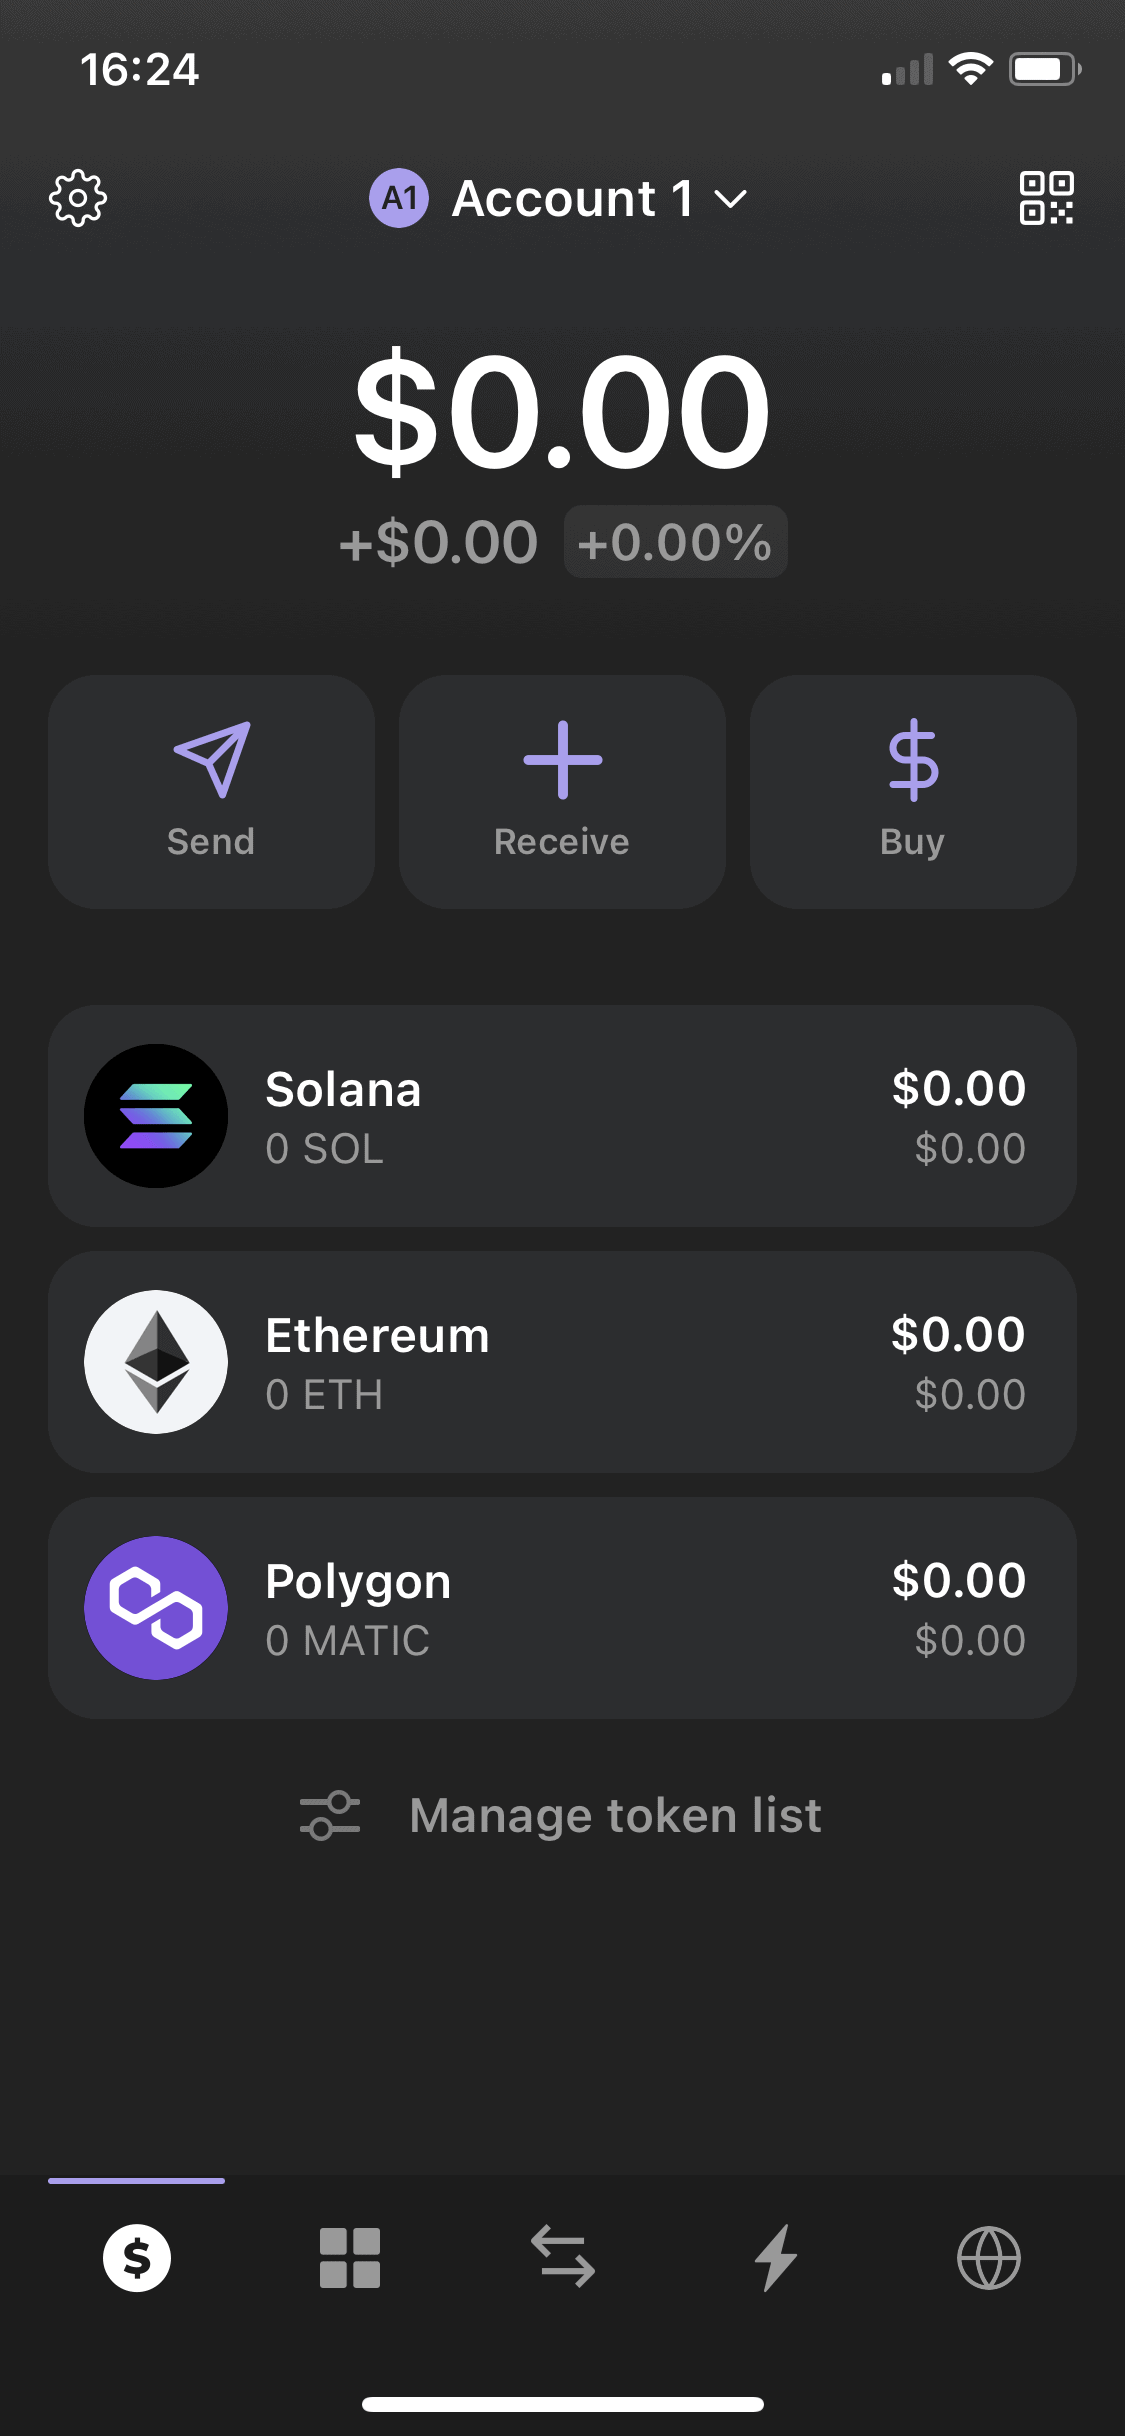Tap the Ethereum token logo

point(156,1362)
